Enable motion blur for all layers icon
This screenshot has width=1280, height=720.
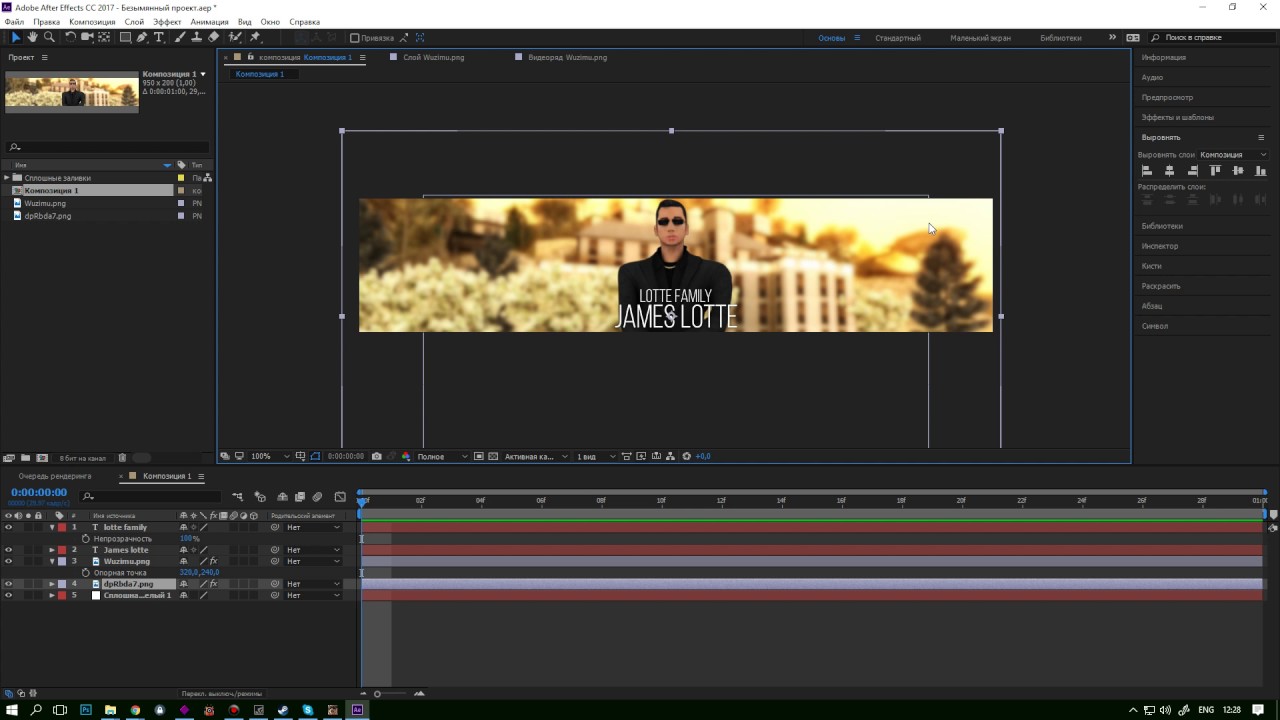click(x=317, y=496)
